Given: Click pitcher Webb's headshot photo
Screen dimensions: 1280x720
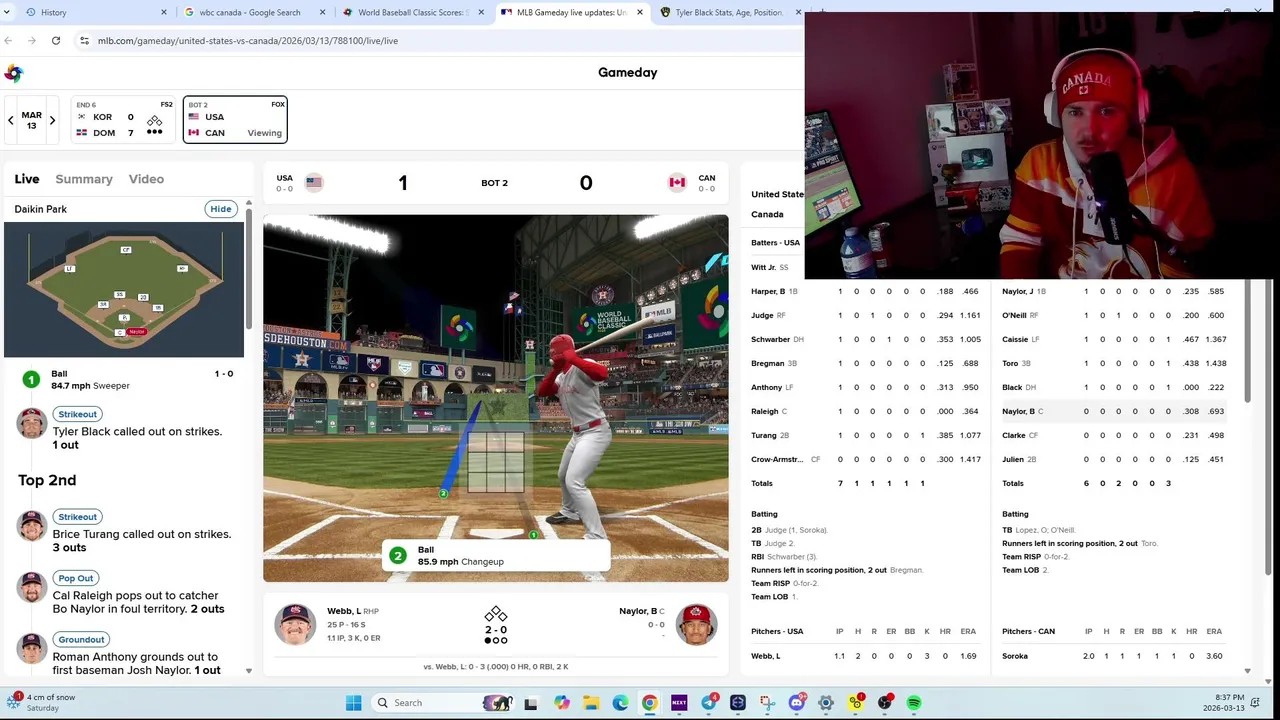Looking at the screenshot, I should click(x=295, y=624).
